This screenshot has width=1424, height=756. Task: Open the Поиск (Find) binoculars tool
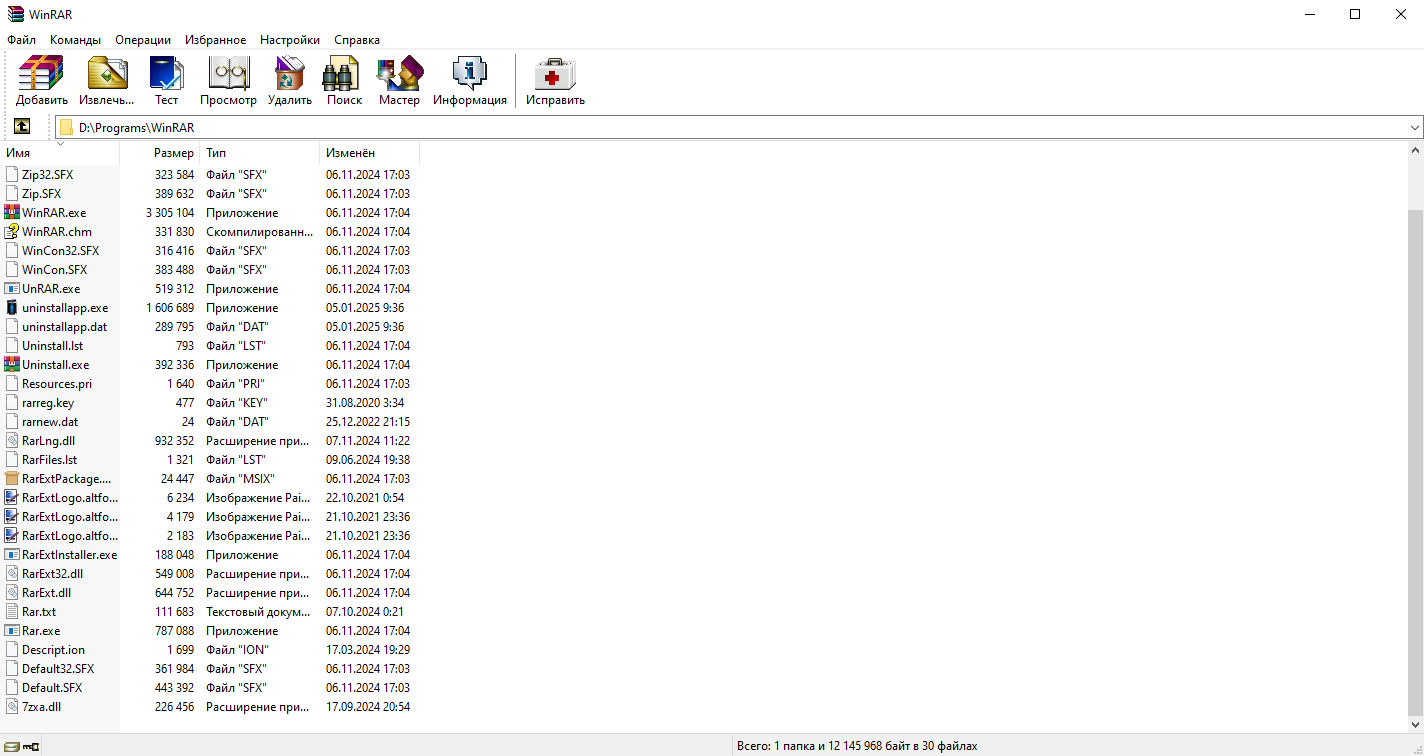(x=344, y=81)
